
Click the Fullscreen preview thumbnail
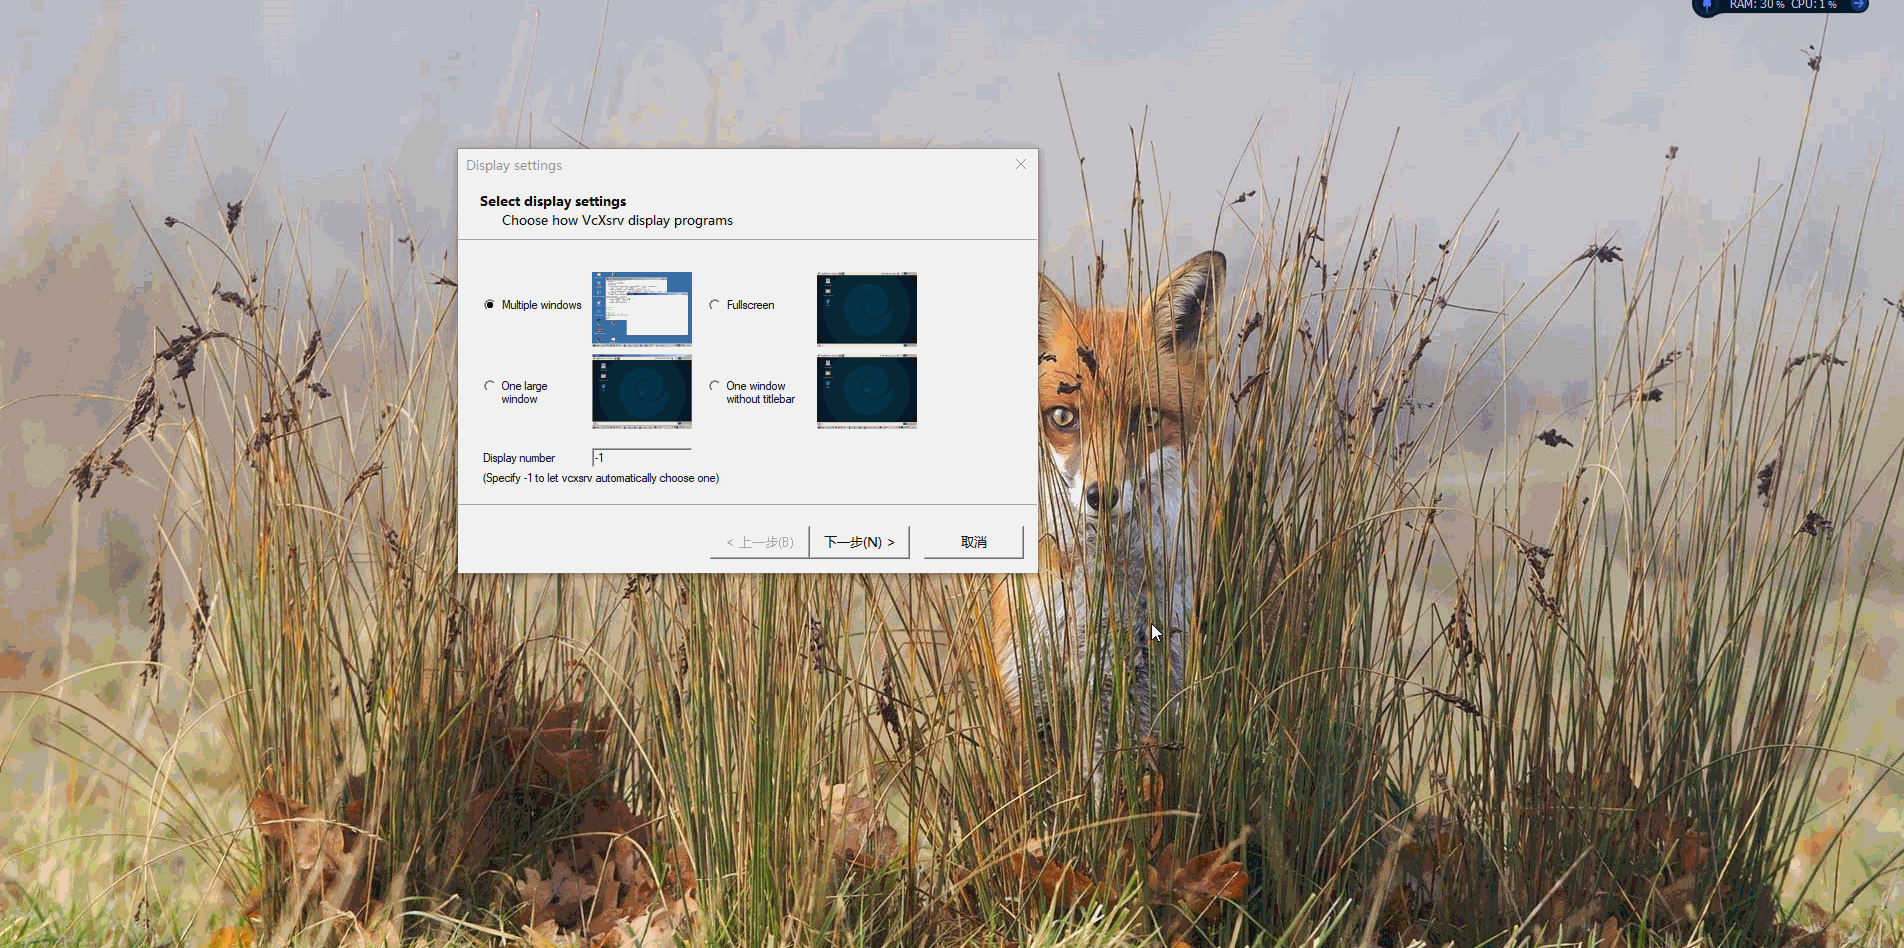tap(867, 309)
